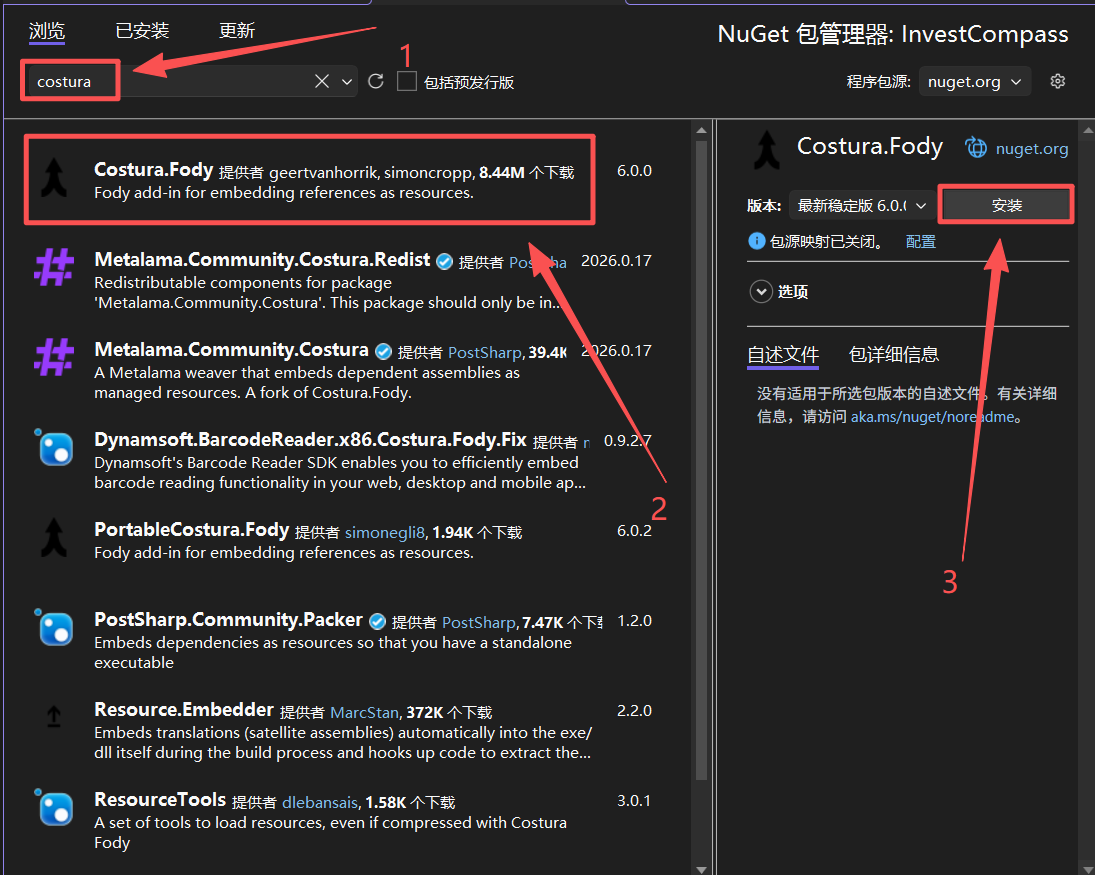Screen dimensions: 1095x875
Task: Open the 程序包源 nuget.org dropdown
Action: pos(974,82)
